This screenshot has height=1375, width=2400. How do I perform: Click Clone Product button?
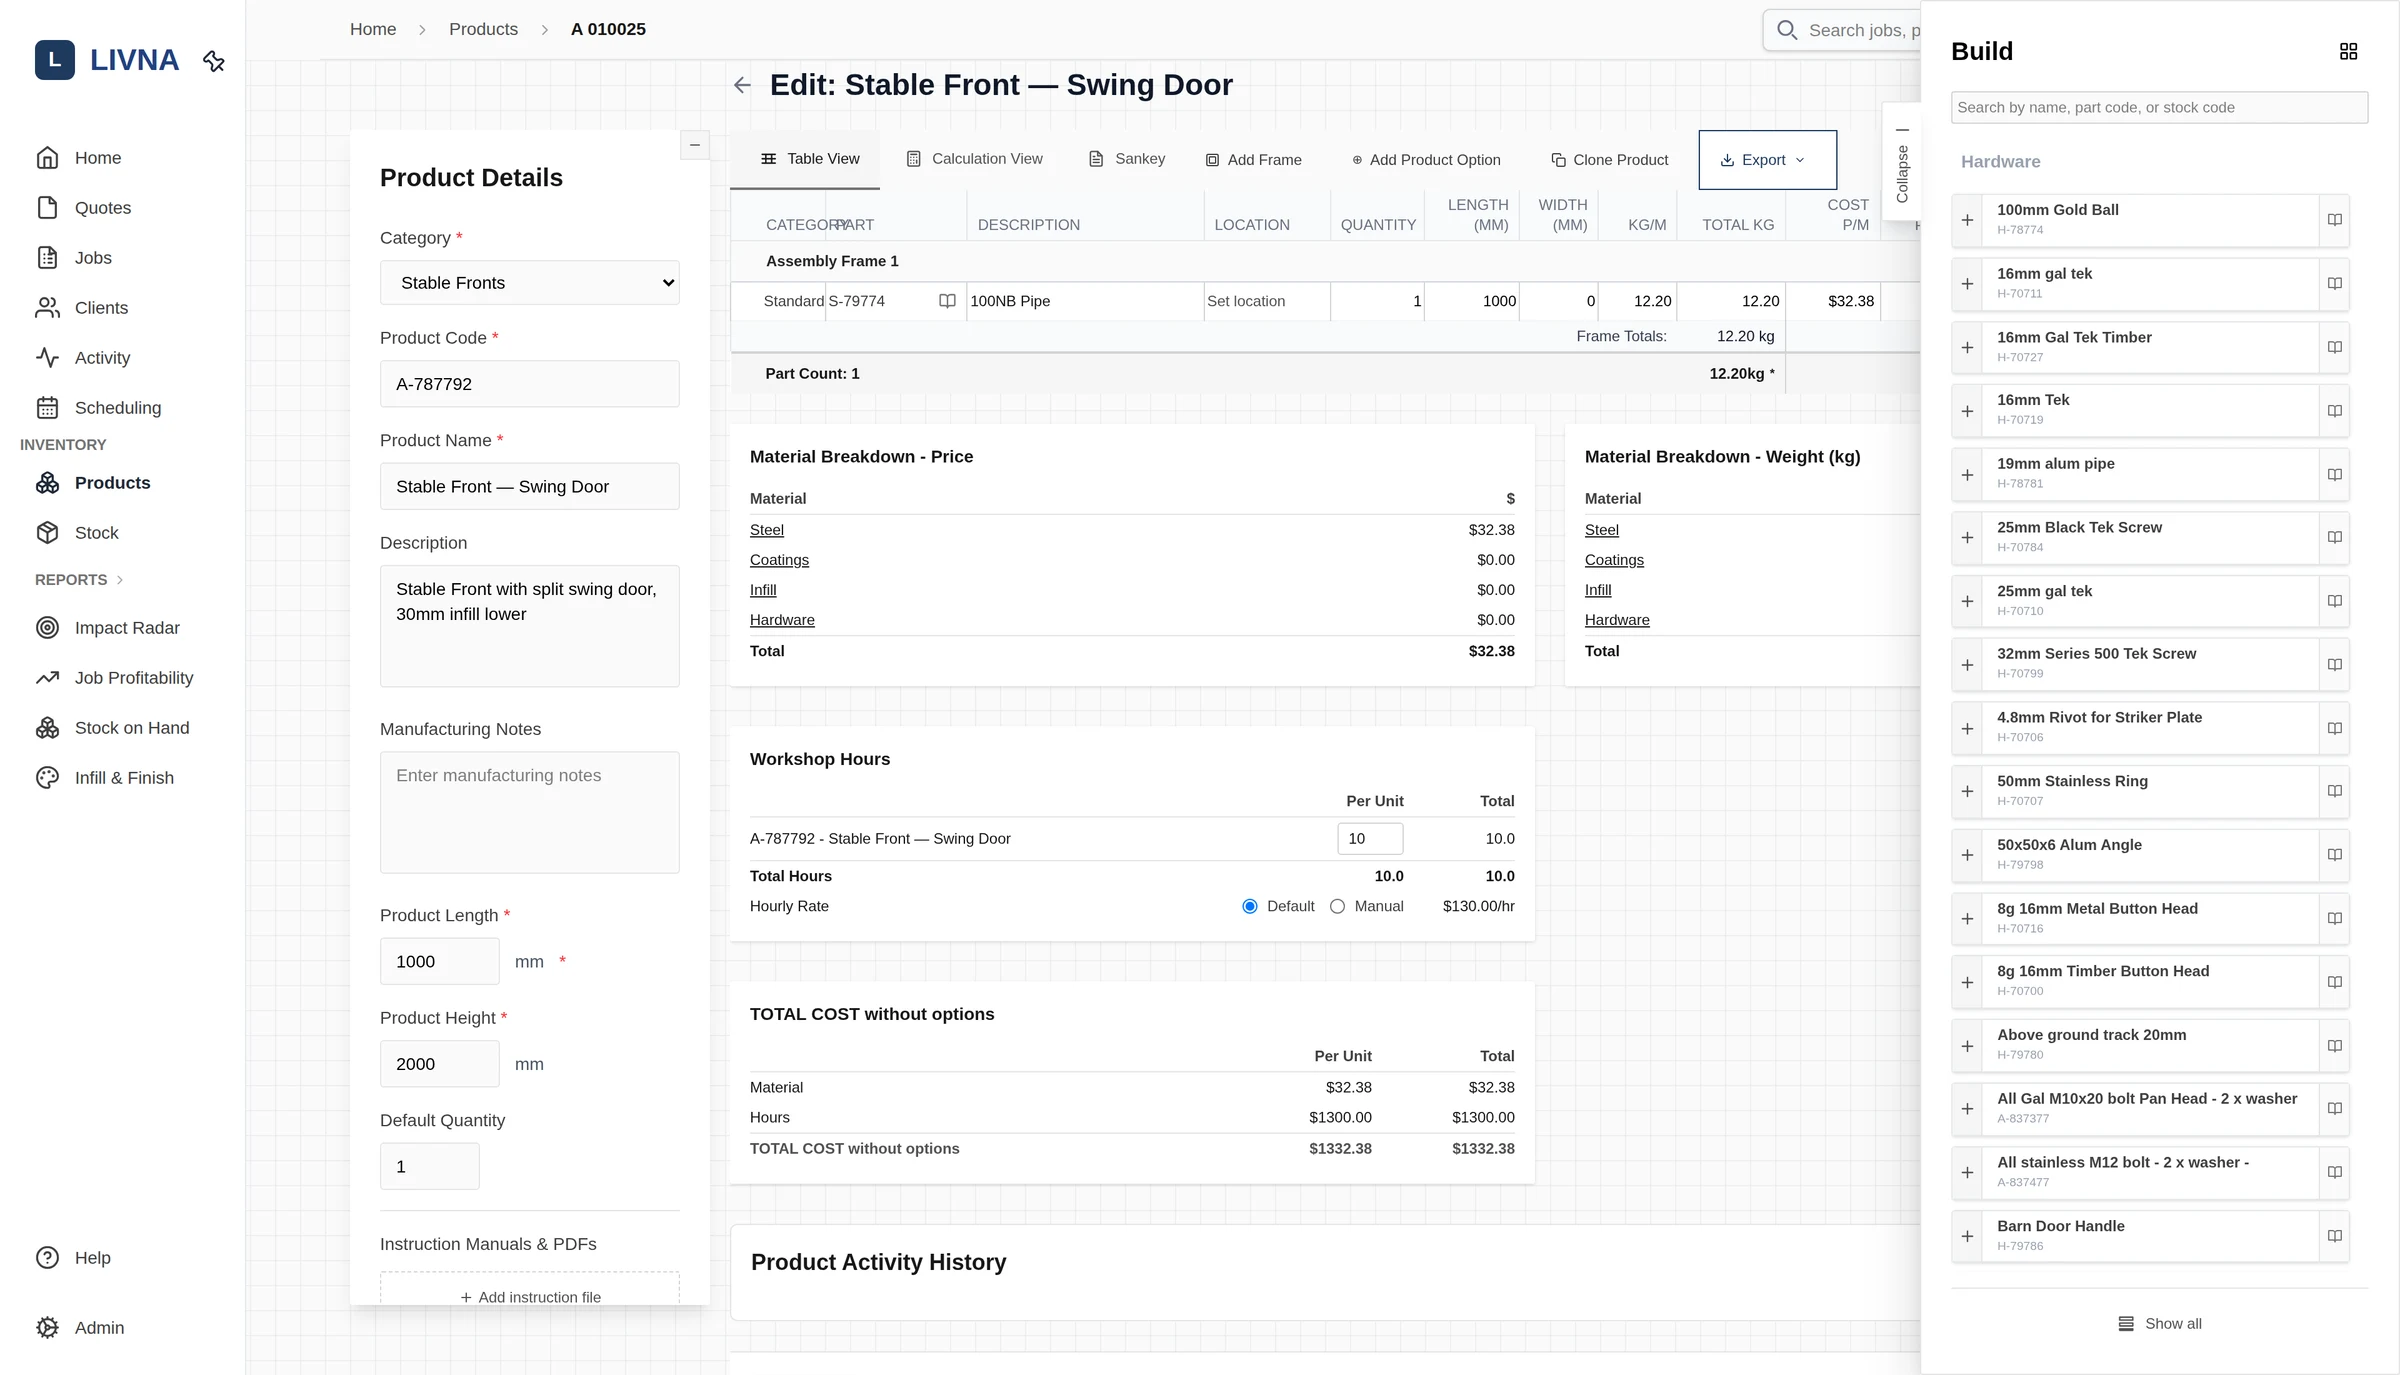tap(1609, 160)
